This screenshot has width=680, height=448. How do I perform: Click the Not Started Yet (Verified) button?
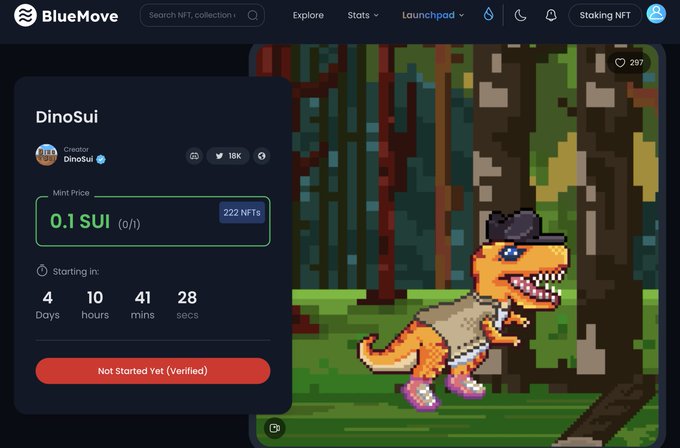point(153,371)
